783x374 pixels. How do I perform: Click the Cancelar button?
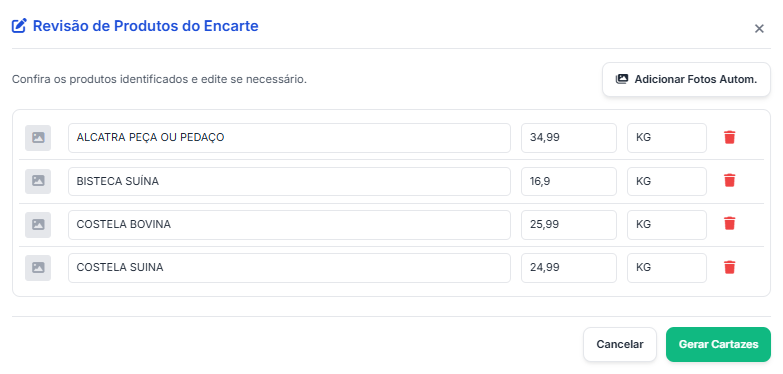620,344
